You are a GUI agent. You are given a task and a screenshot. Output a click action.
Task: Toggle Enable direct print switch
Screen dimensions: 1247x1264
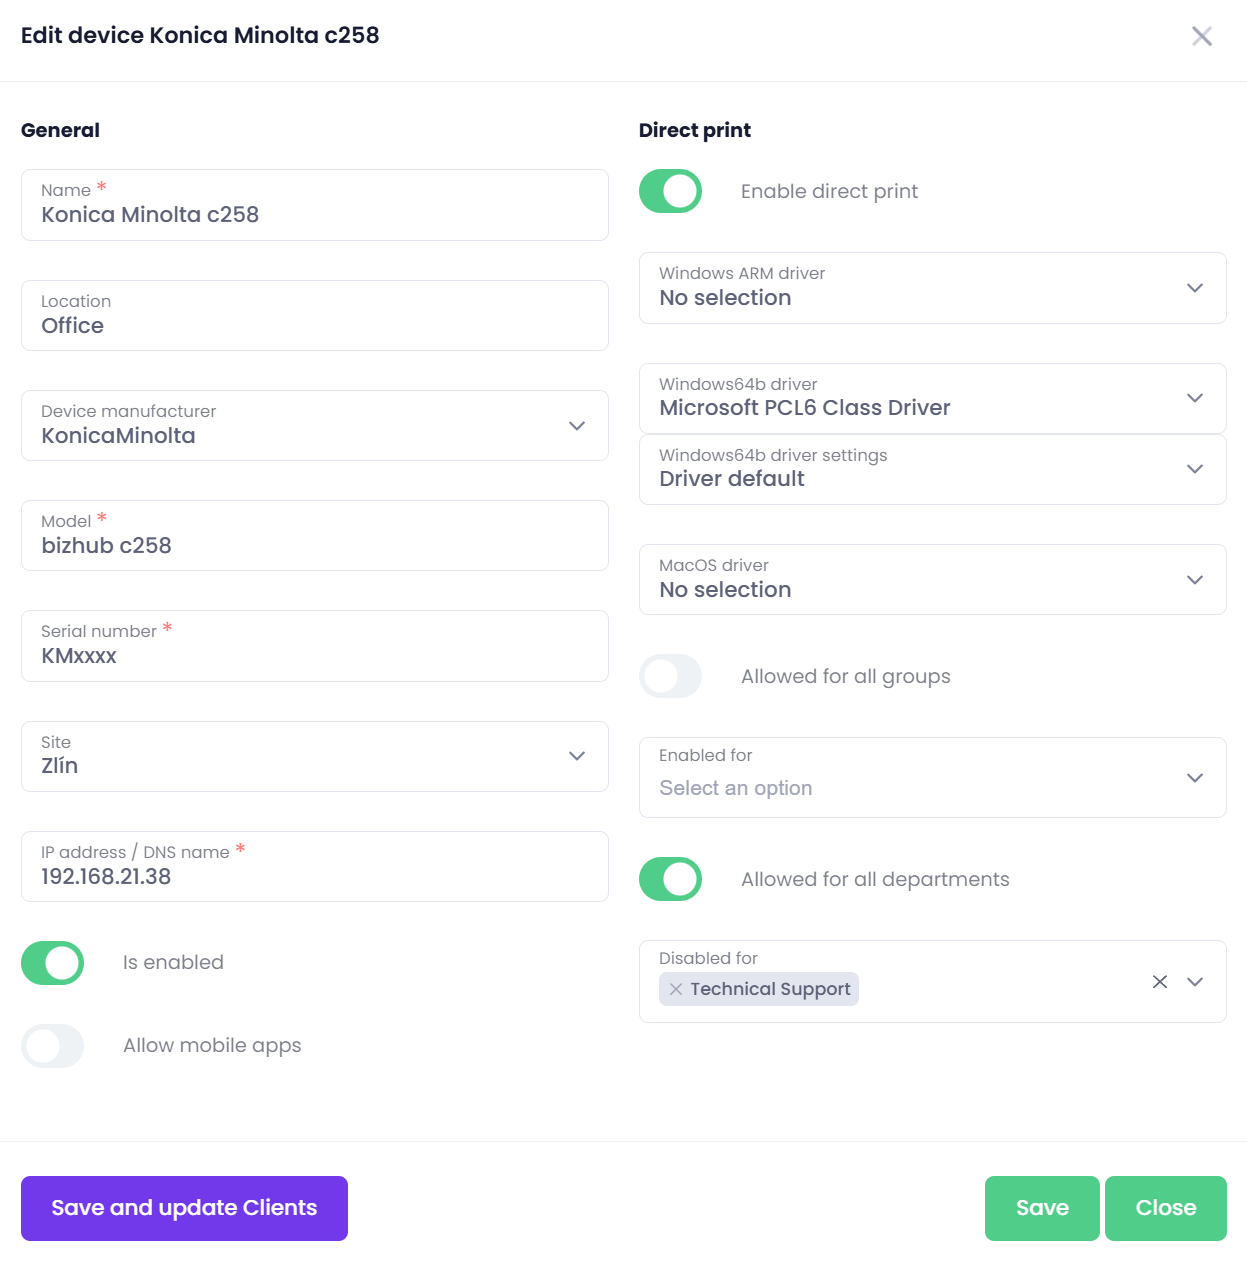coord(670,191)
